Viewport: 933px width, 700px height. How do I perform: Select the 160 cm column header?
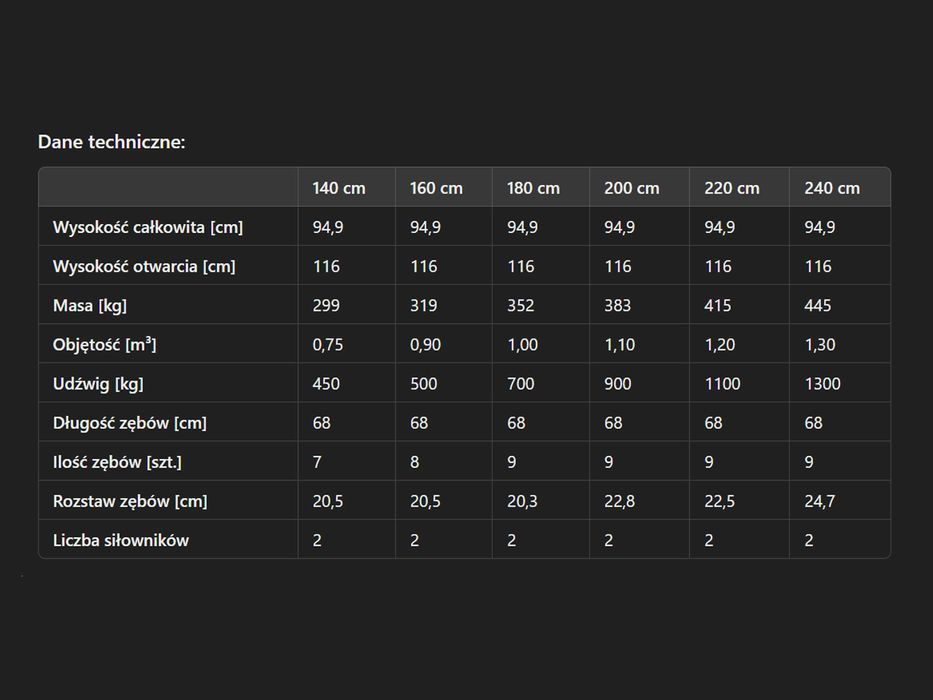(436, 188)
